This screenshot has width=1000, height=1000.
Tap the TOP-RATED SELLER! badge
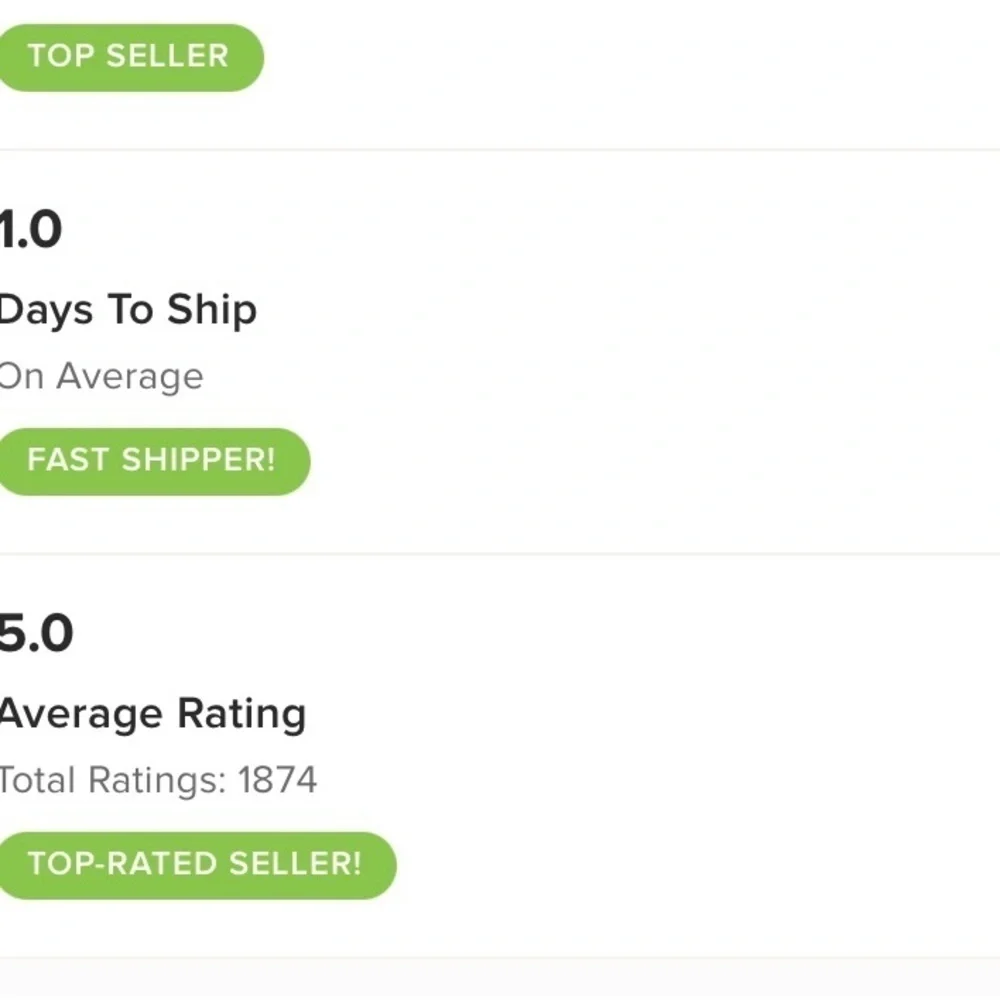point(196,865)
